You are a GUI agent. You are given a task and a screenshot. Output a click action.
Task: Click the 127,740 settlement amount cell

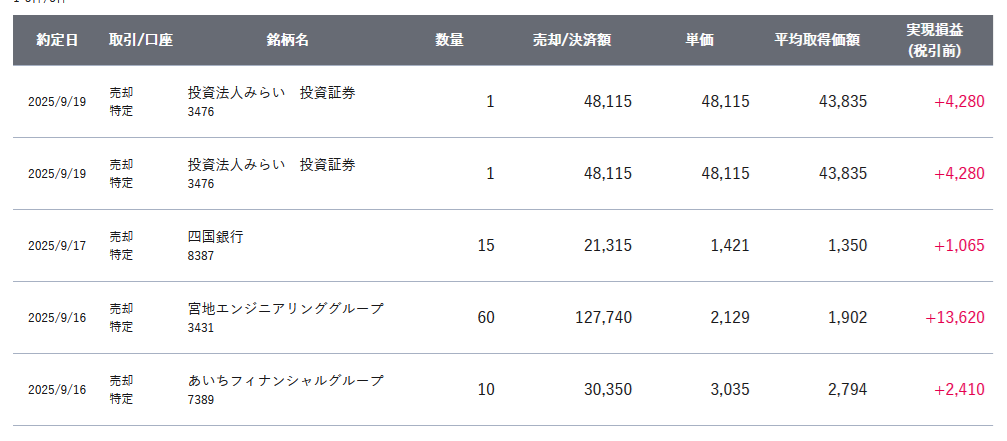tap(603, 318)
